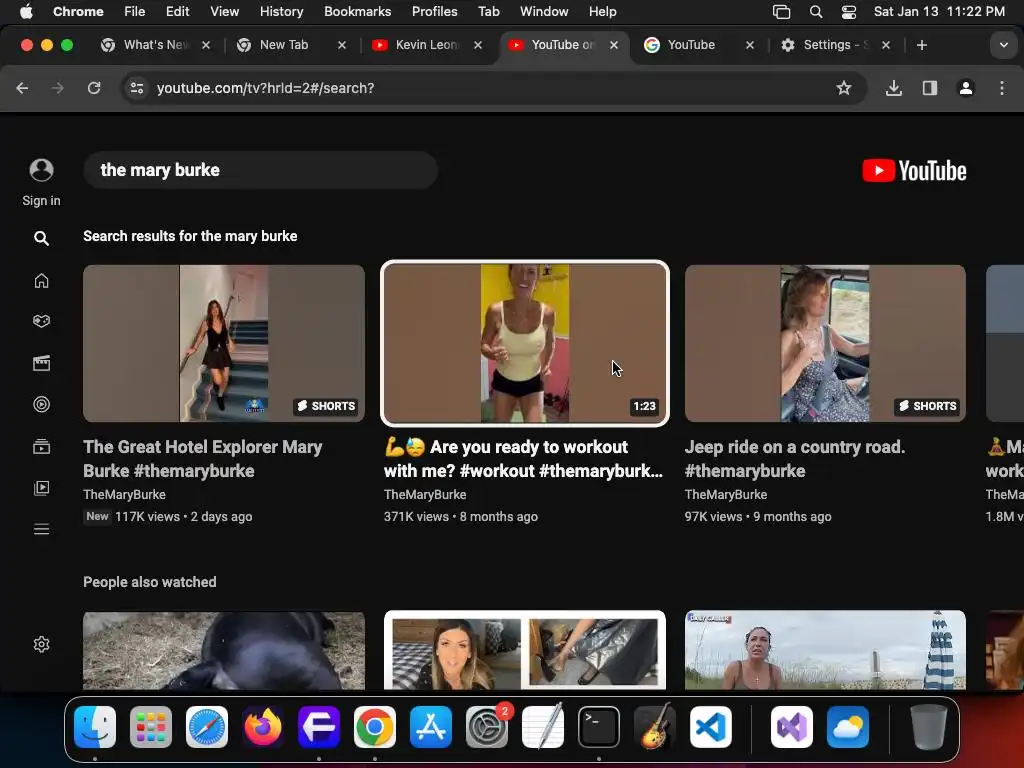Open Gaming section in YouTube sidebar
The height and width of the screenshot is (768, 1024).
41,321
